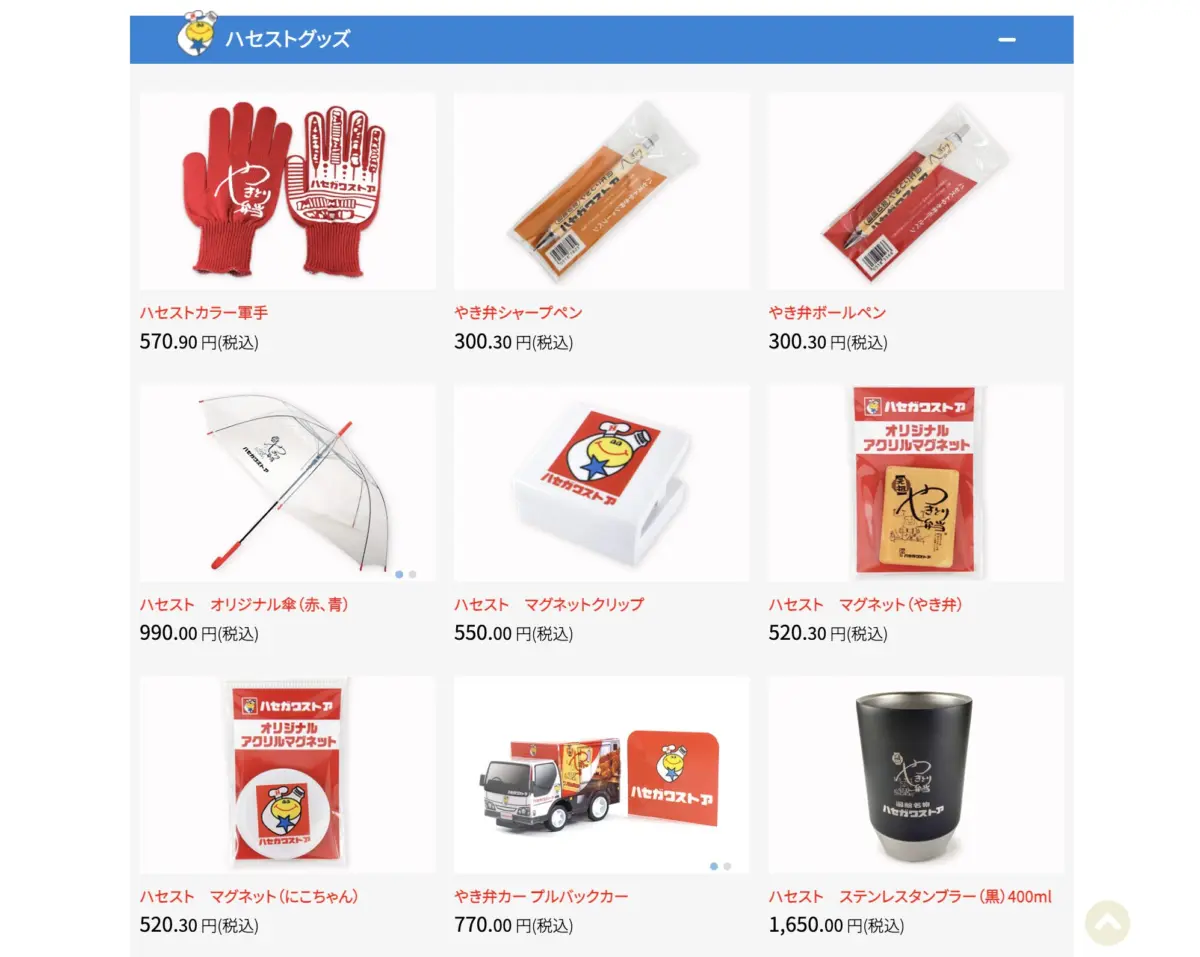Click the magnet clip product image
Viewport: 1200px width, 957px height.
click(x=602, y=483)
